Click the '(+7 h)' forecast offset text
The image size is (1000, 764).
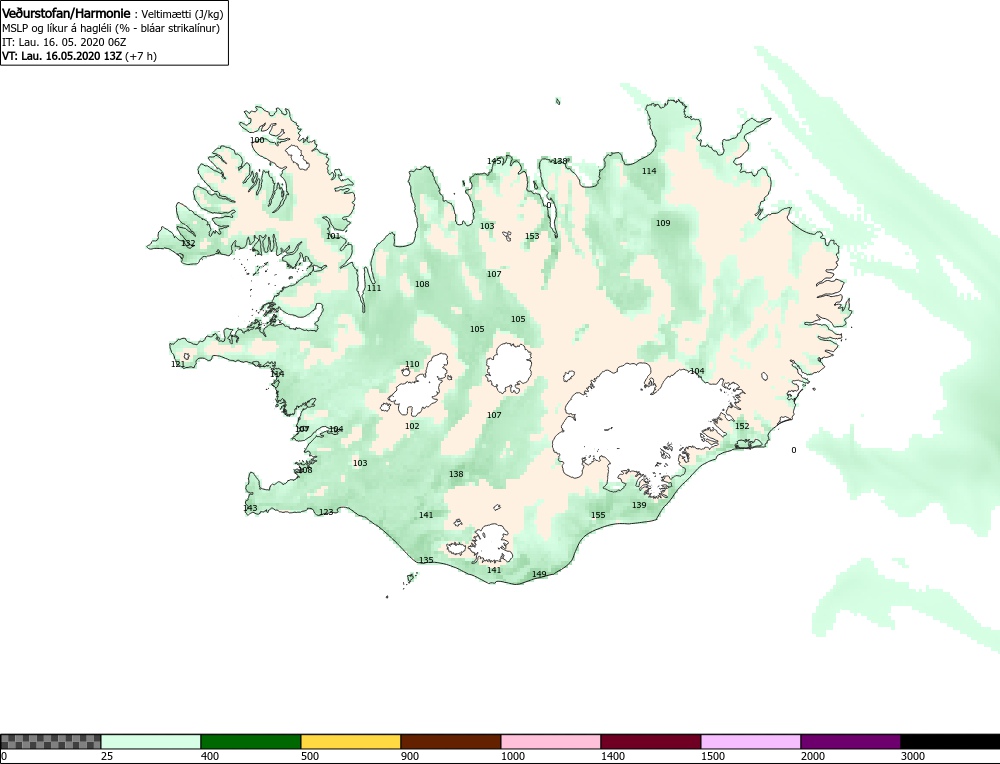(x=141, y=56)
